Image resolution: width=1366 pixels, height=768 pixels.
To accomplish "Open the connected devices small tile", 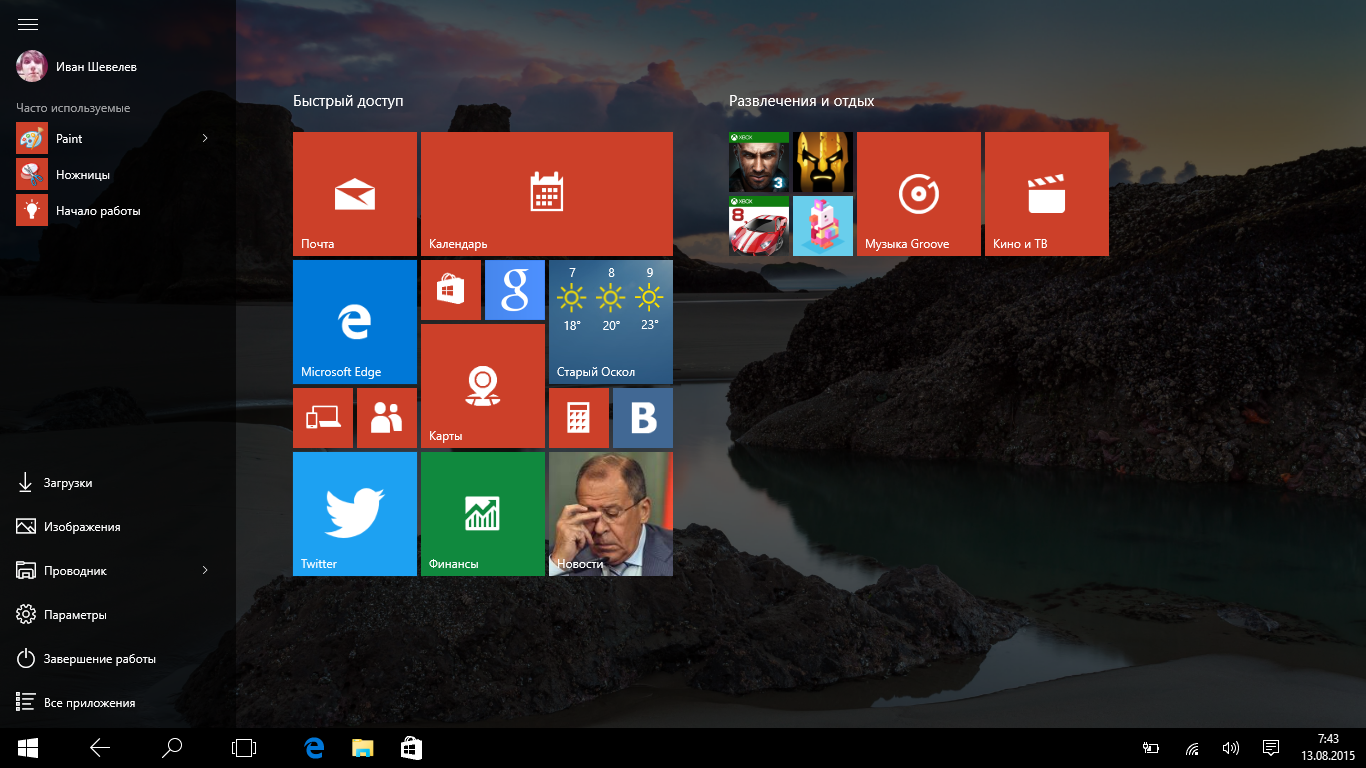I will click(323, 418).
